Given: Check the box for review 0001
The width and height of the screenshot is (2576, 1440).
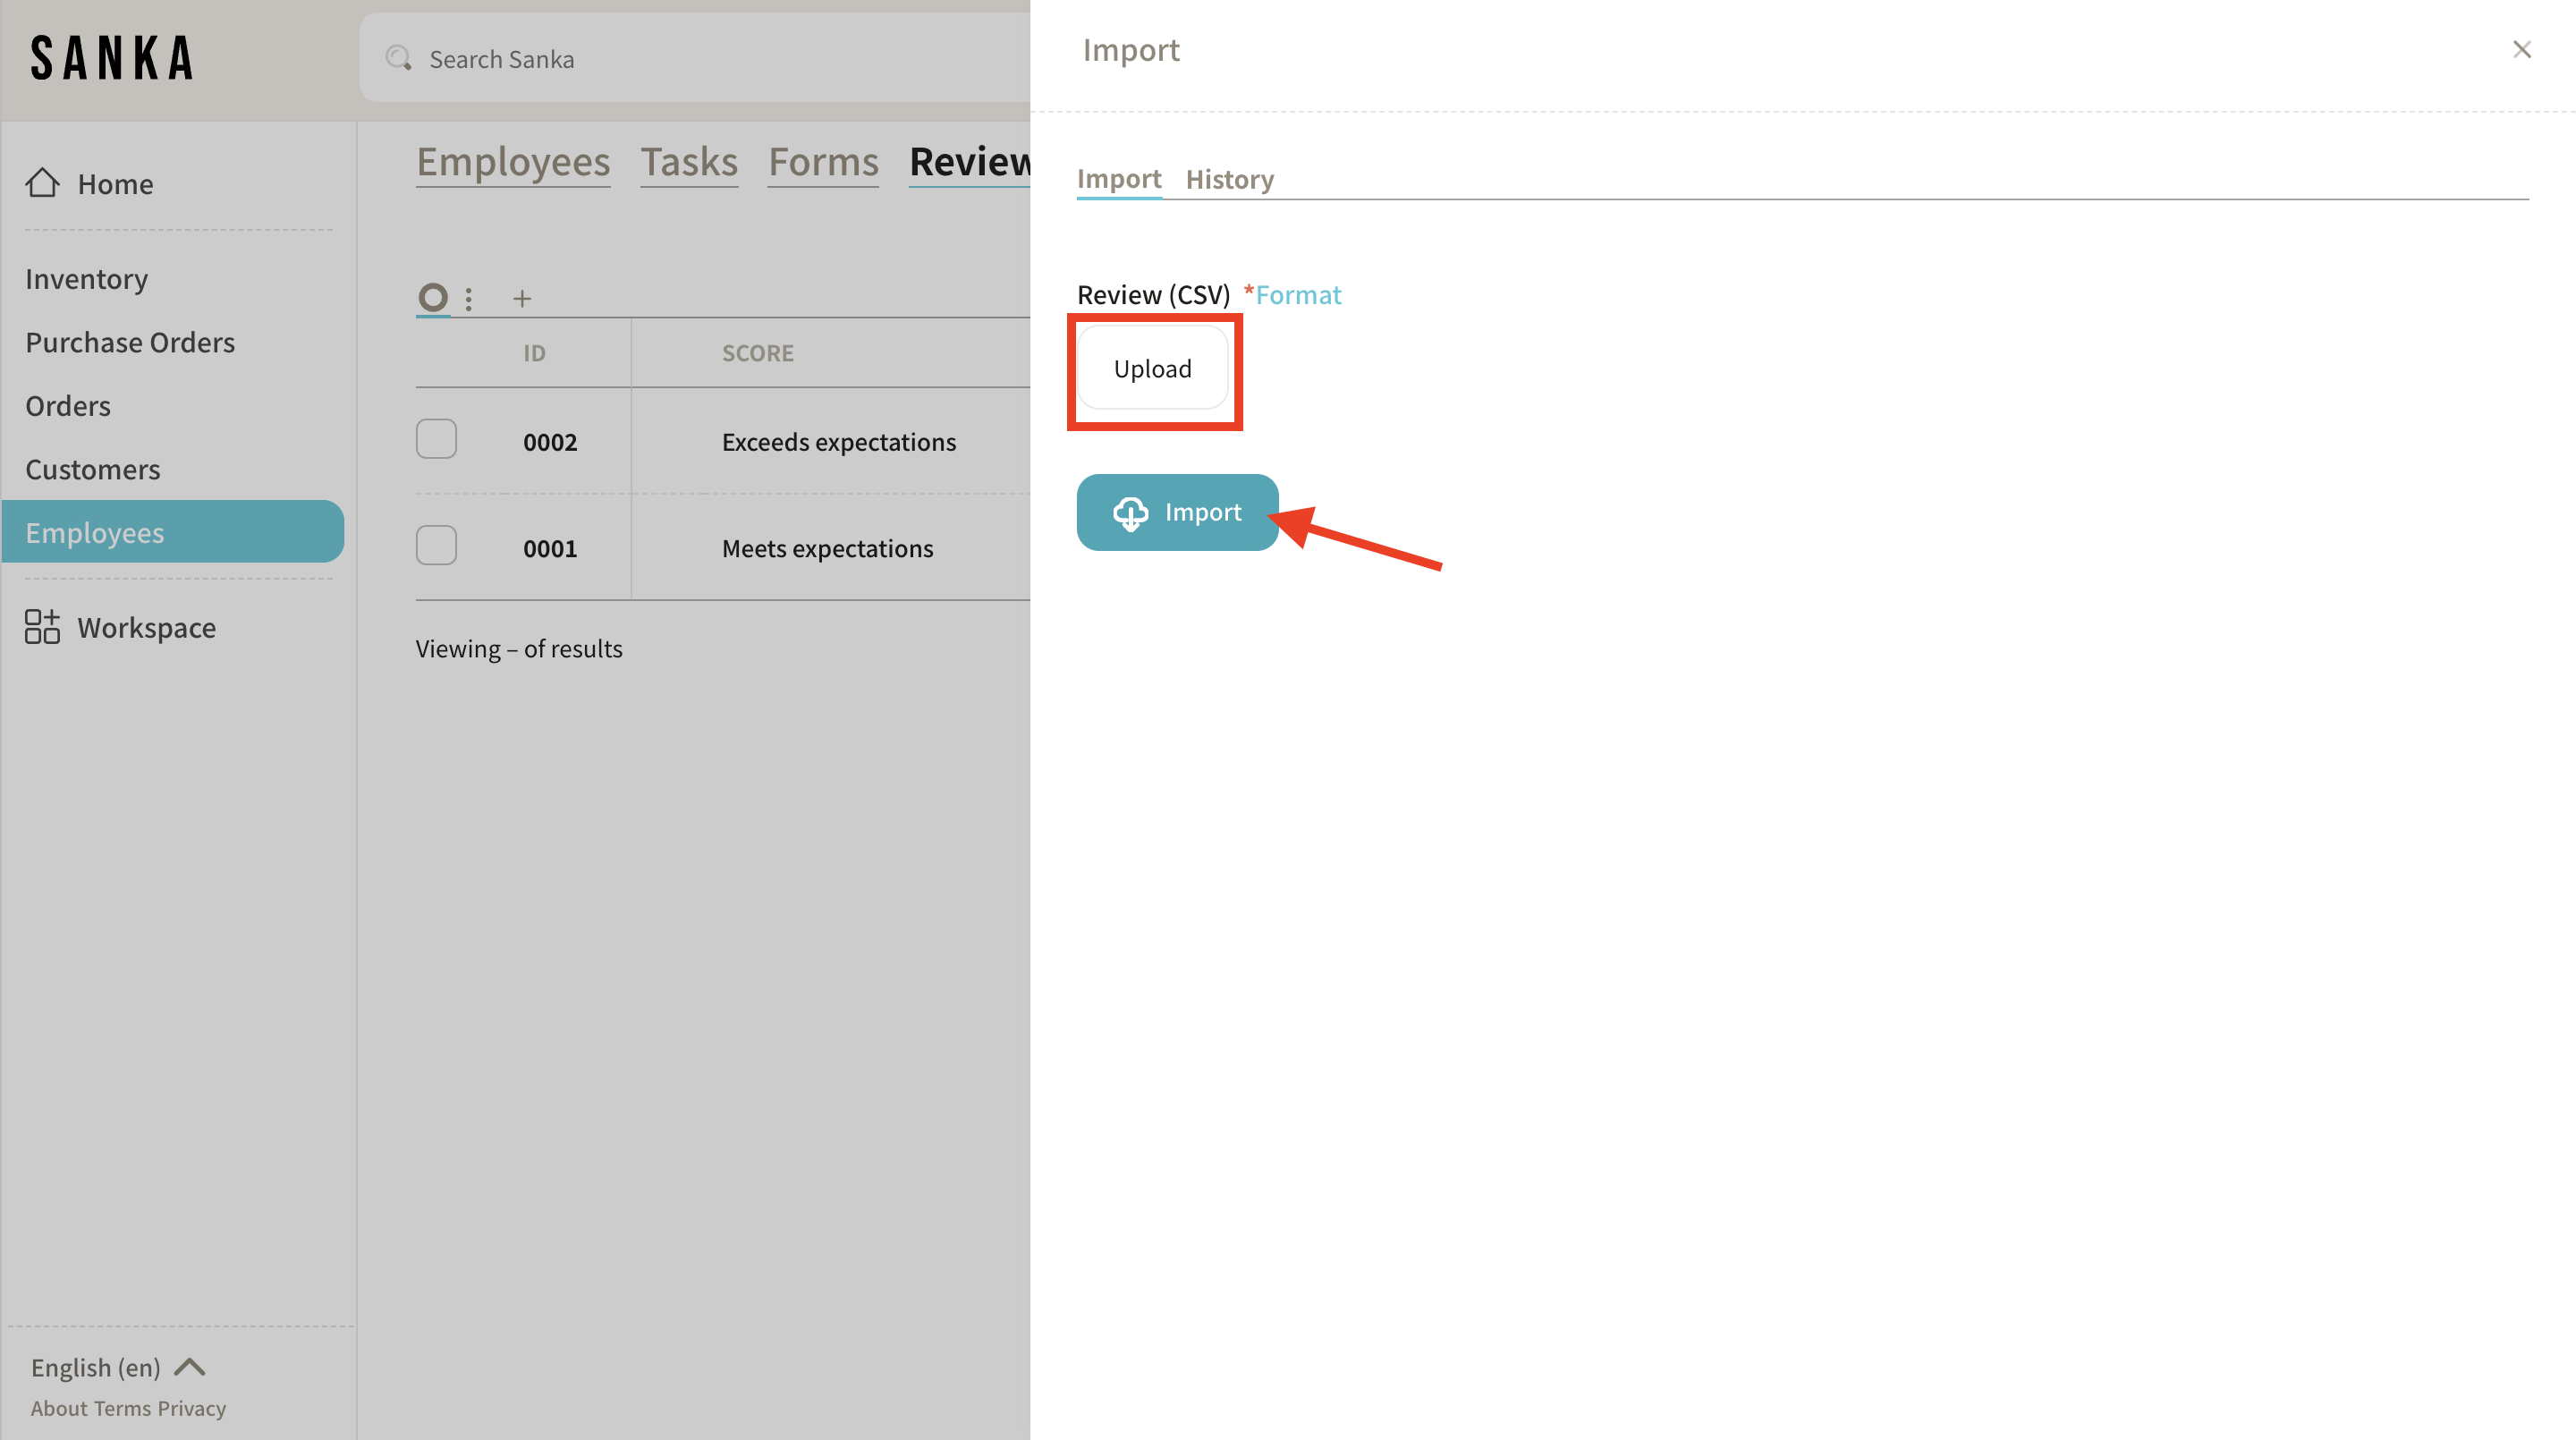Looking at the screenshot, I should coord(436,546).
